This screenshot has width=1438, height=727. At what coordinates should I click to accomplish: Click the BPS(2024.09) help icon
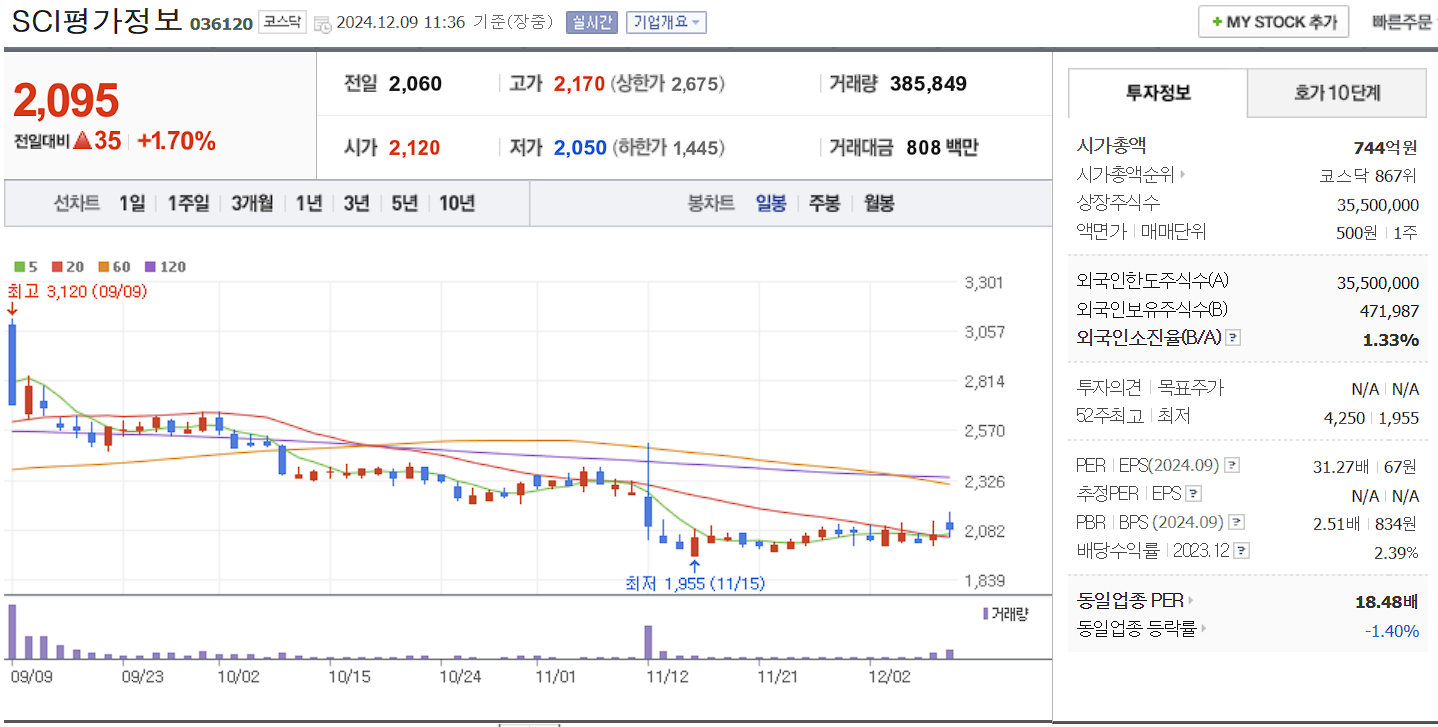1237,521
